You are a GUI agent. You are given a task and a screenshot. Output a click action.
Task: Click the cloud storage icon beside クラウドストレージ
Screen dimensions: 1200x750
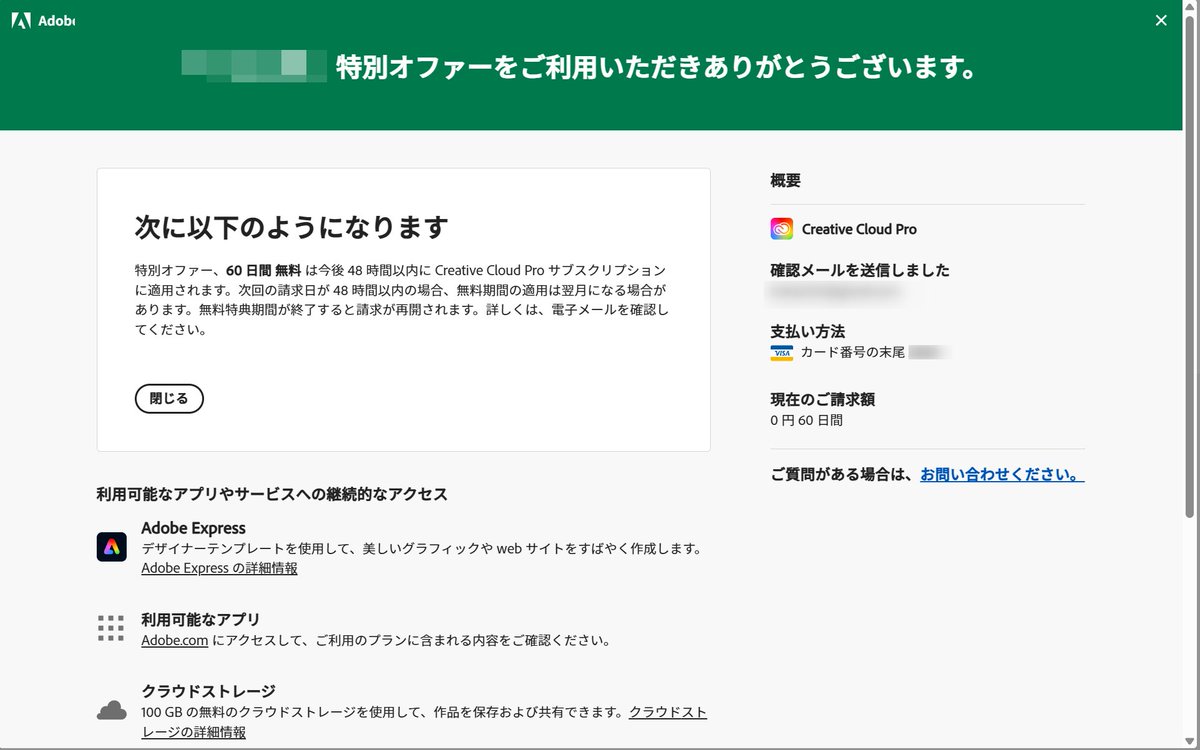click(111, 710)
